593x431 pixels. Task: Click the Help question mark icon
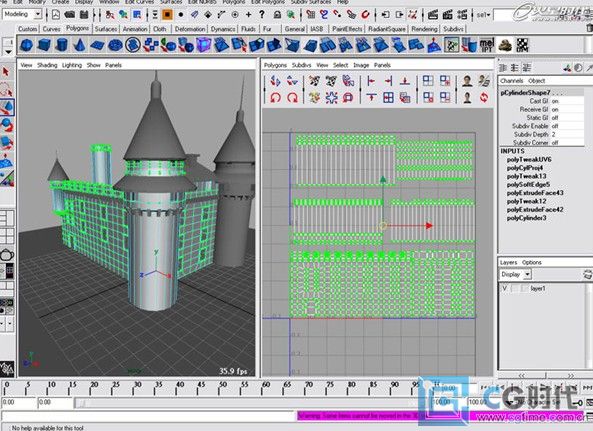click(x=262, y=15)
